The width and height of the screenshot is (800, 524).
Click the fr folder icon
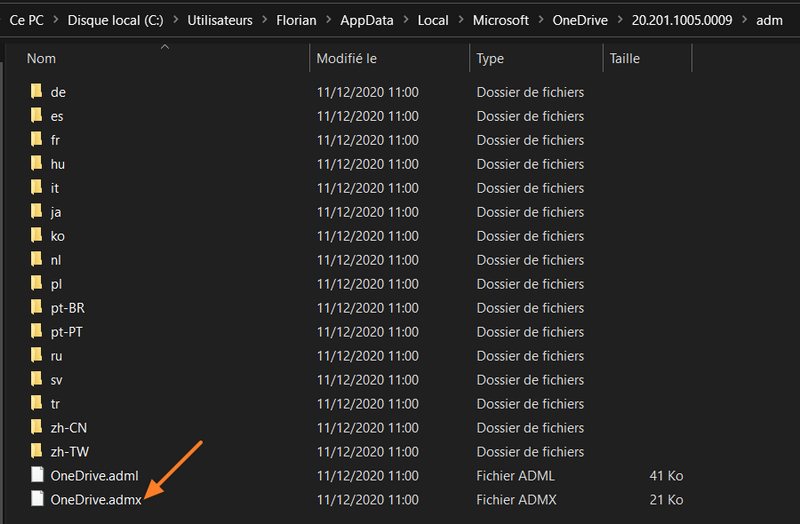point(36,139)
